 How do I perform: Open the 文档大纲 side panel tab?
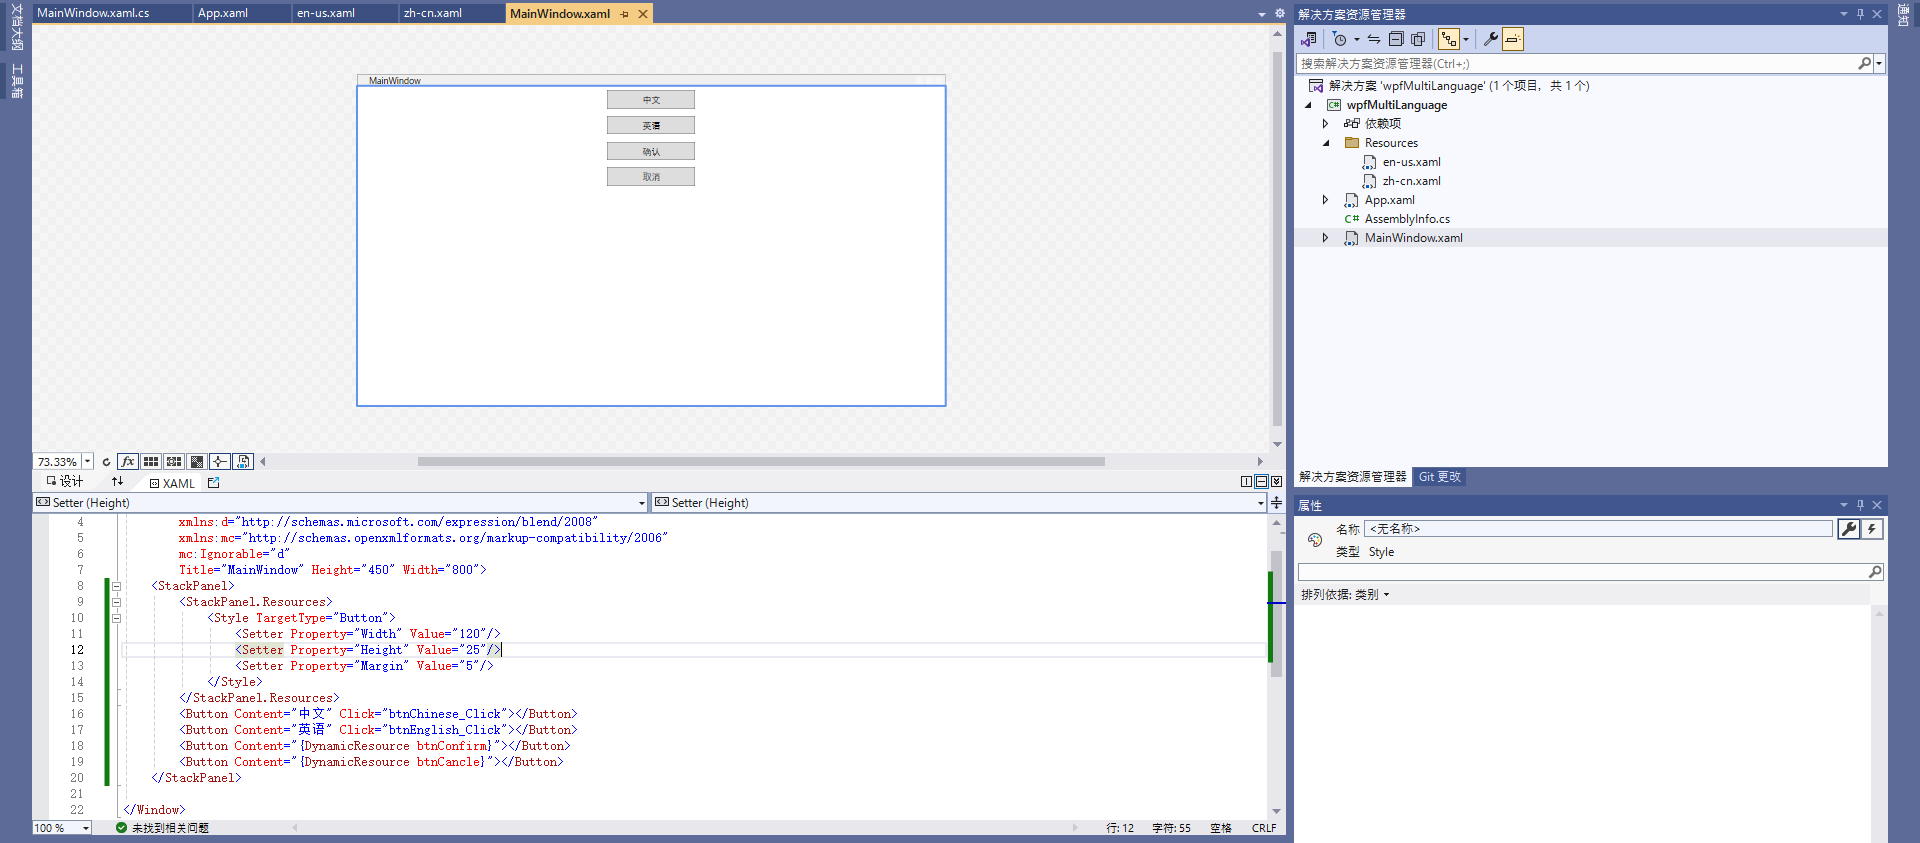(x=16, y=27)
